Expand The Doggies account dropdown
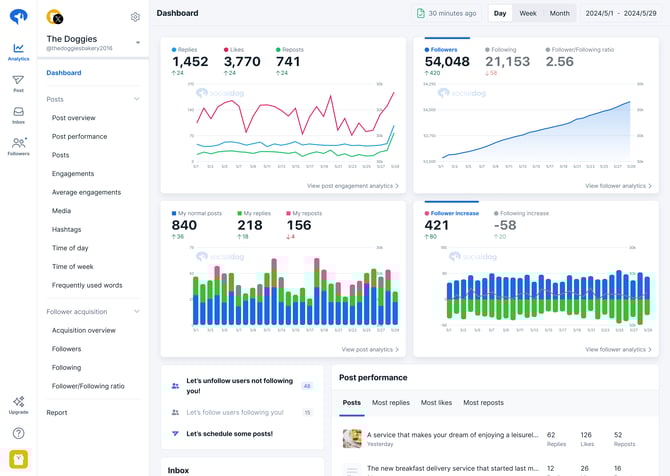The height and width of the screenshot is (476, 670). (138, 42)
